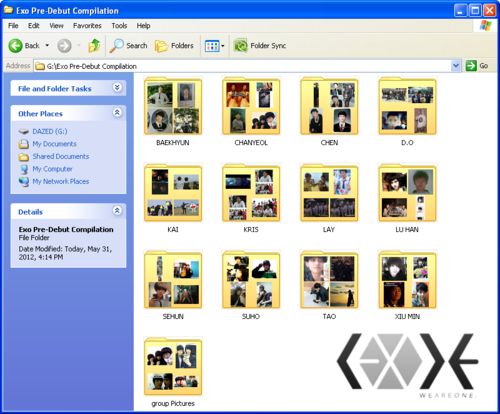Select the BAEKHYUN folder icon
The height and width of the screenshot is (414, 500).
click(173, 106)
